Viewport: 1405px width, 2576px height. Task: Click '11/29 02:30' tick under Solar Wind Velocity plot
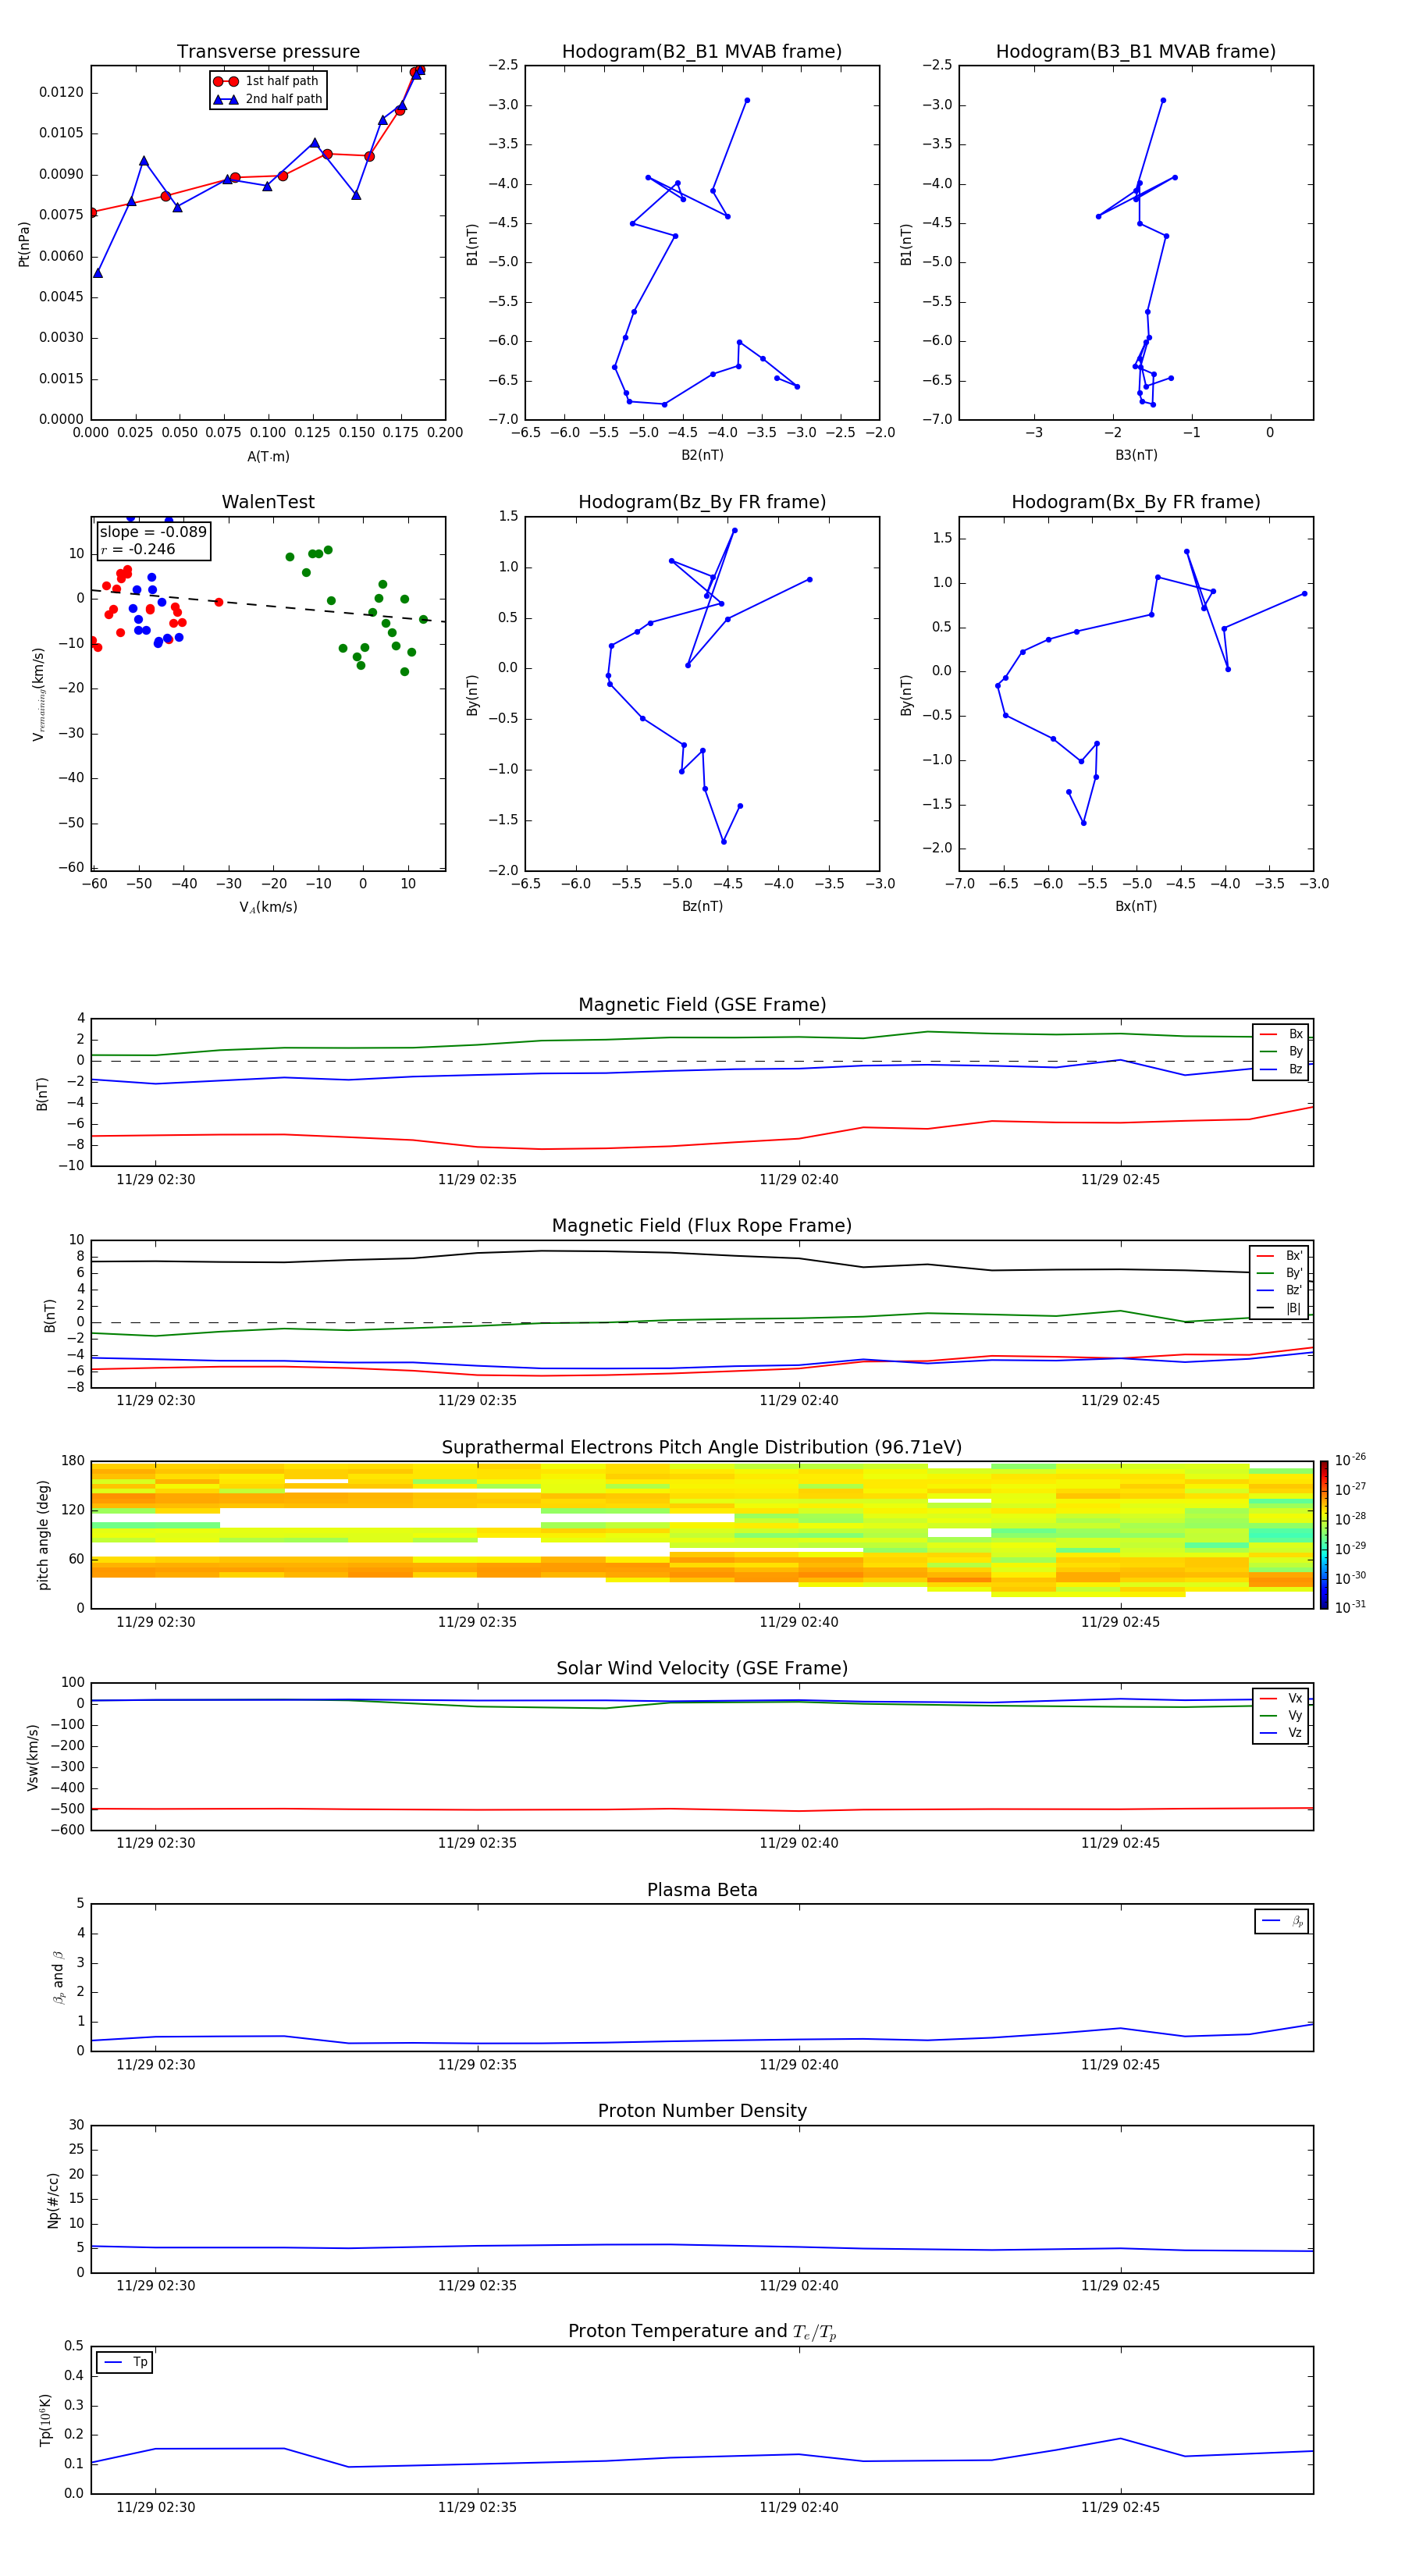tap(155, 1843)
